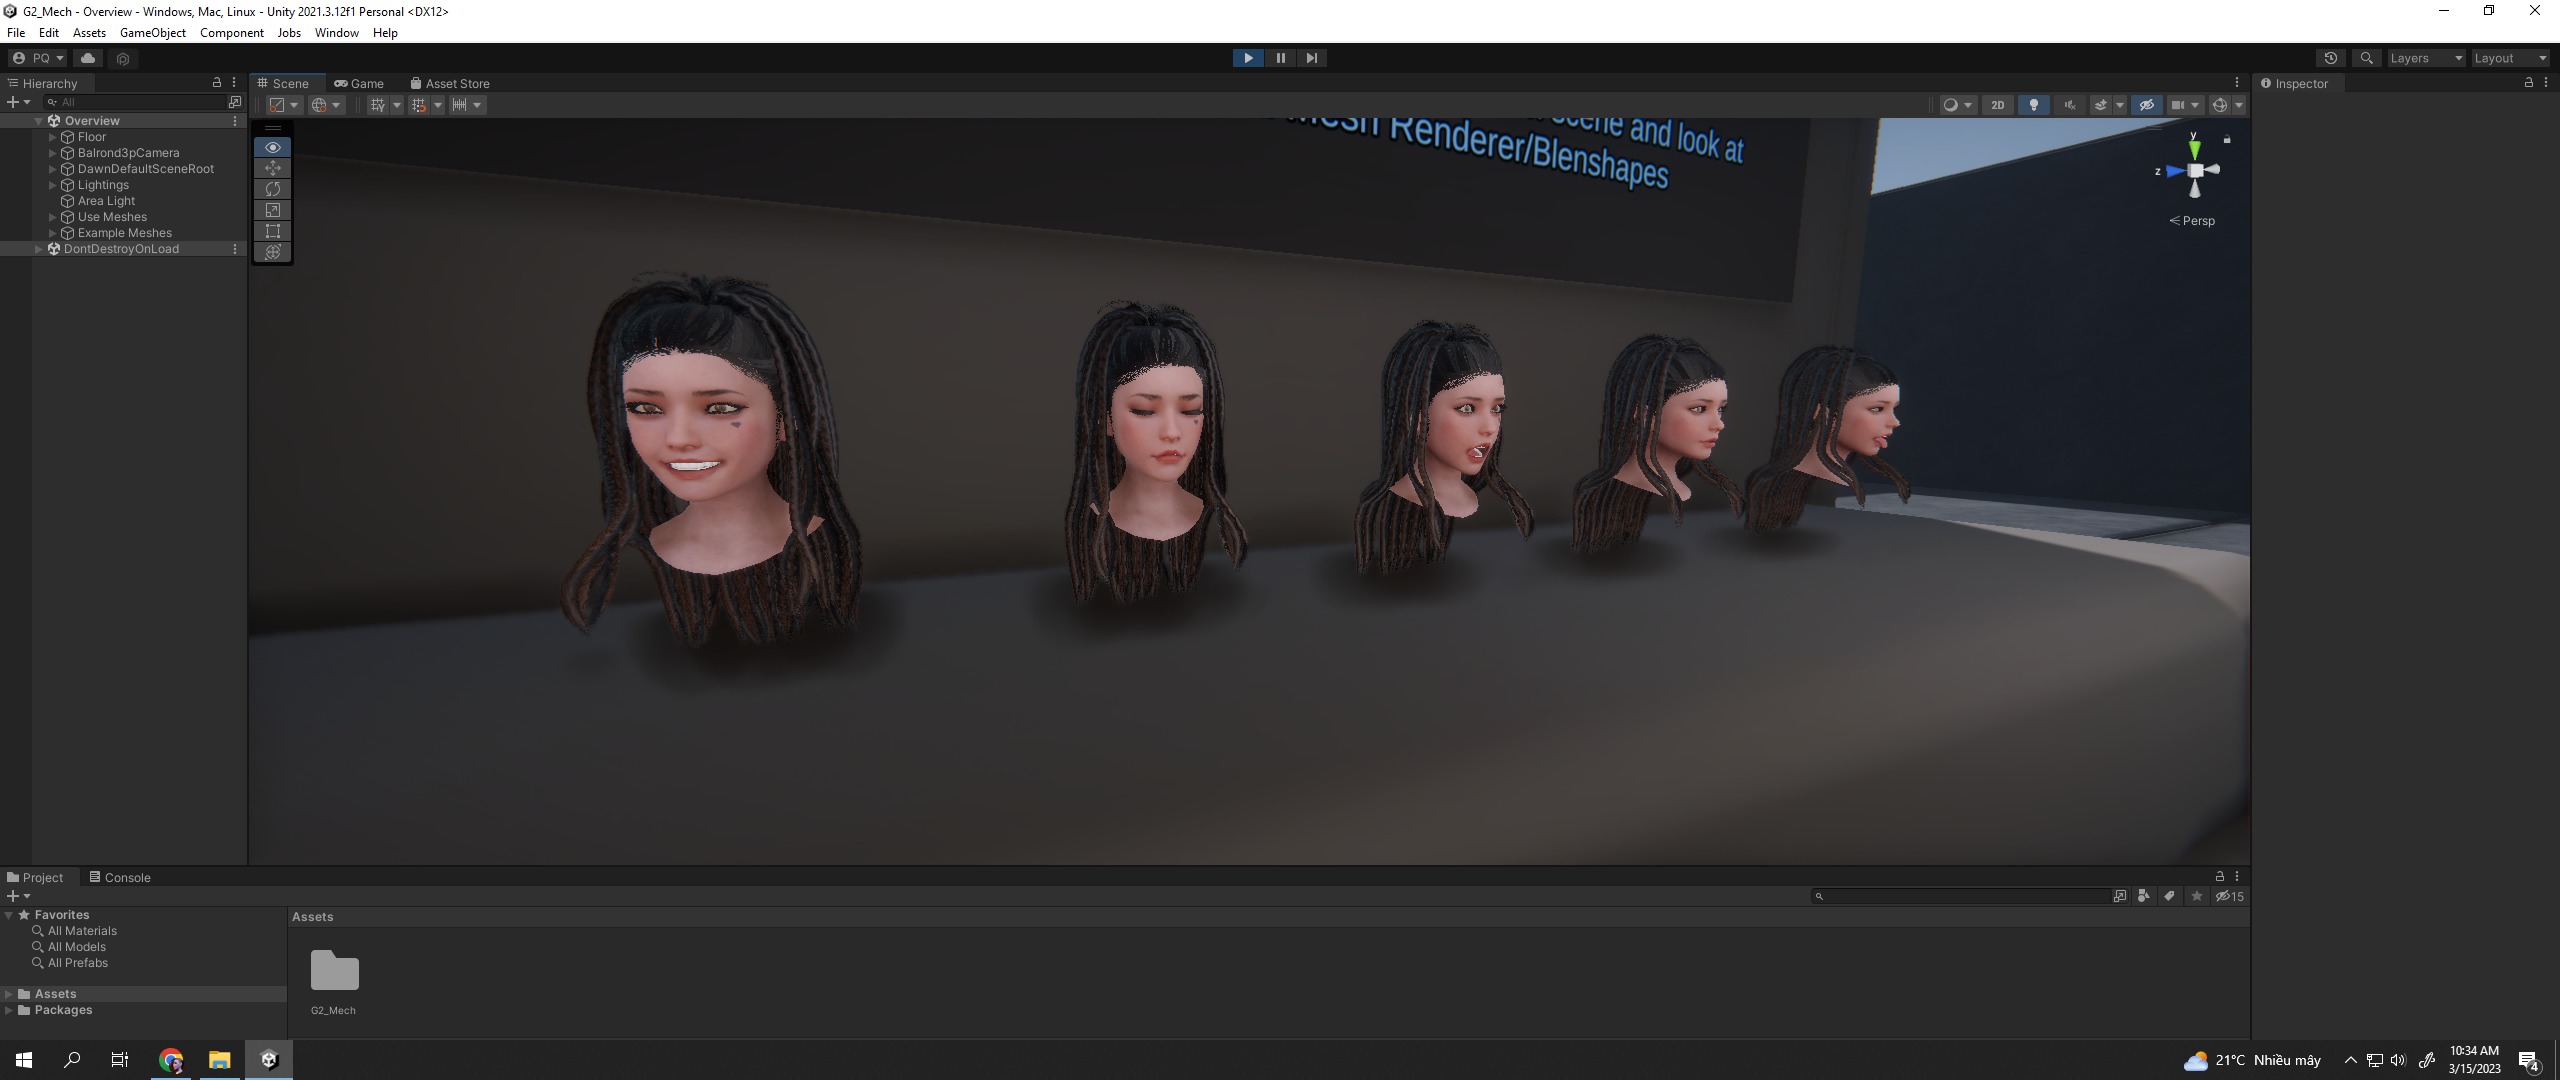
Task: Toggle scene audio mute button
Action: coord(2069,105)
